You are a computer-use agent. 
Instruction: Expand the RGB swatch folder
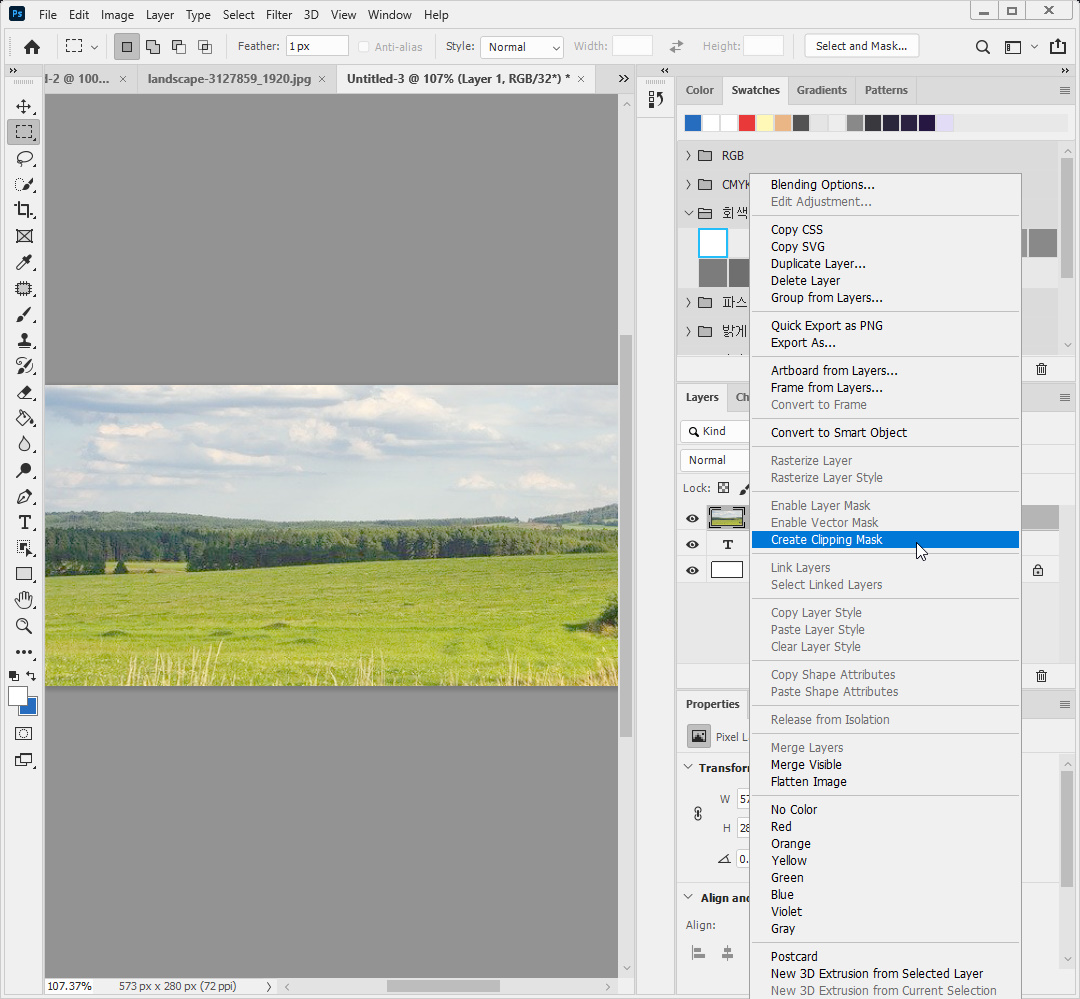pos(688,156)
